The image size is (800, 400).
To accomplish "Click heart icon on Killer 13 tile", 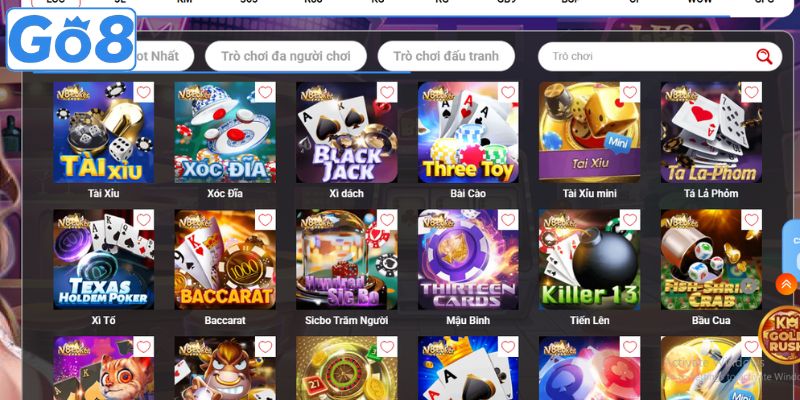I will coord(630,220).
